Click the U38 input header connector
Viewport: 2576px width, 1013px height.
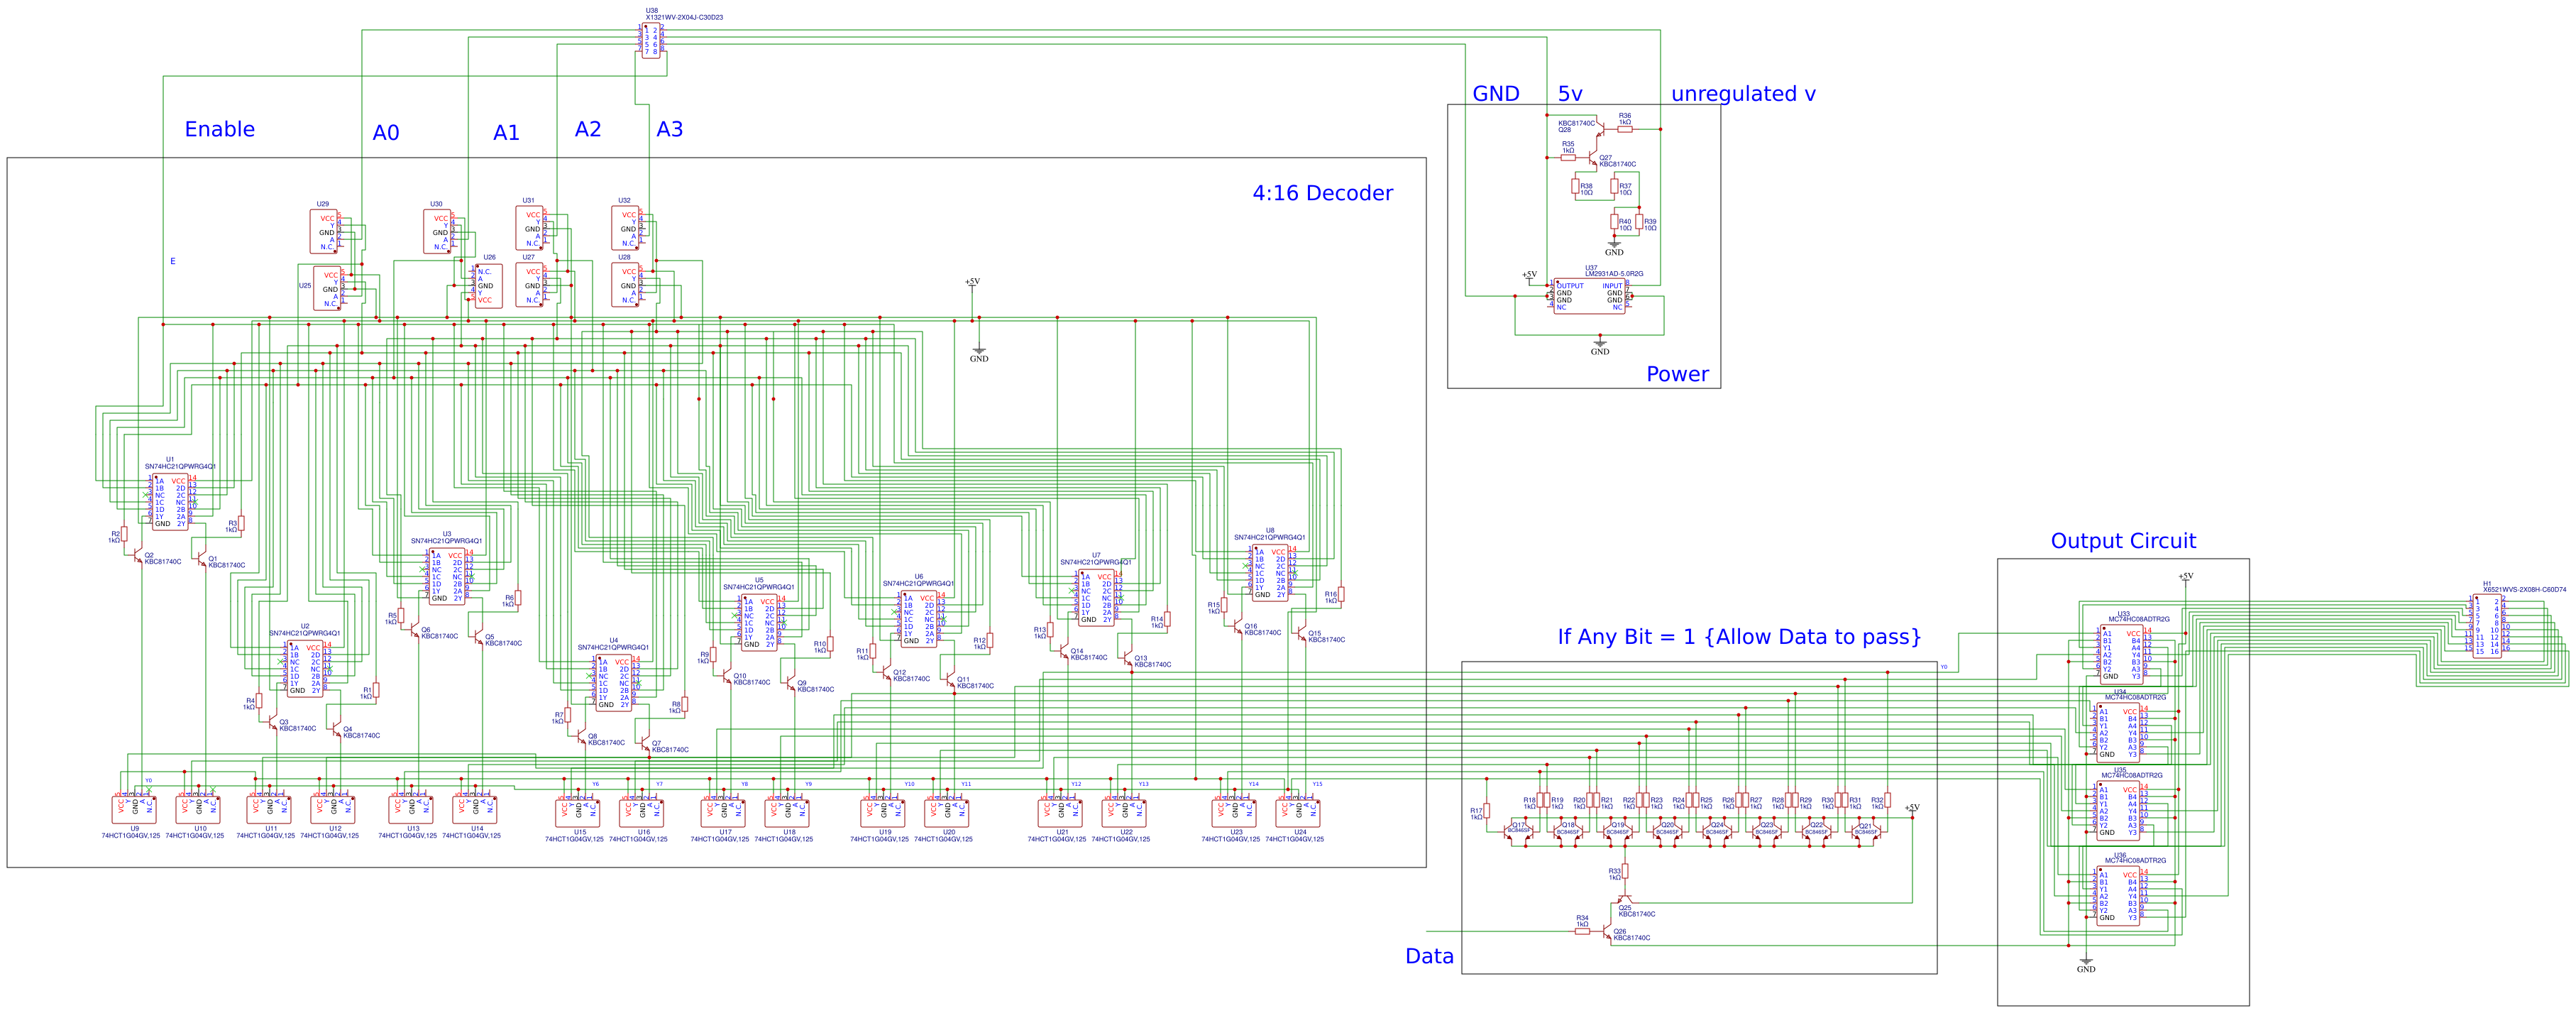click(x=651, y=41)
